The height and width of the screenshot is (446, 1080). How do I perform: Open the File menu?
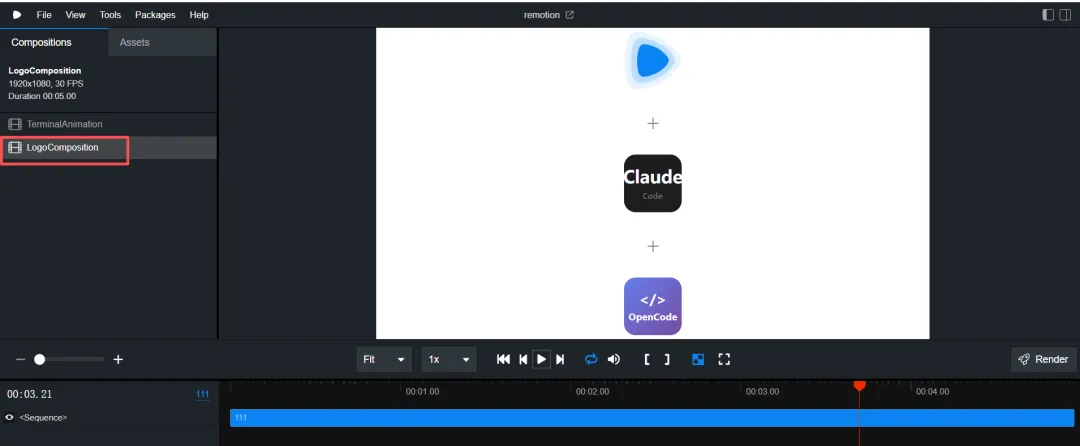(44, 14)
